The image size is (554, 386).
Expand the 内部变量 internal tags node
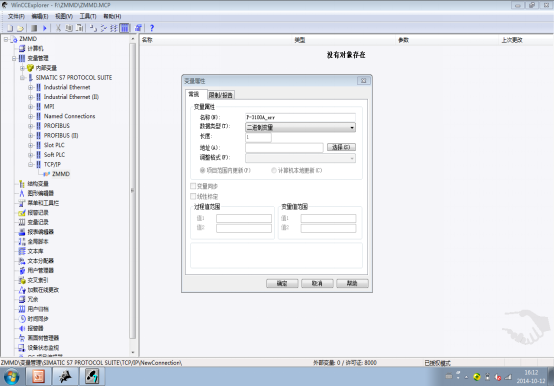tap(22, 68)
